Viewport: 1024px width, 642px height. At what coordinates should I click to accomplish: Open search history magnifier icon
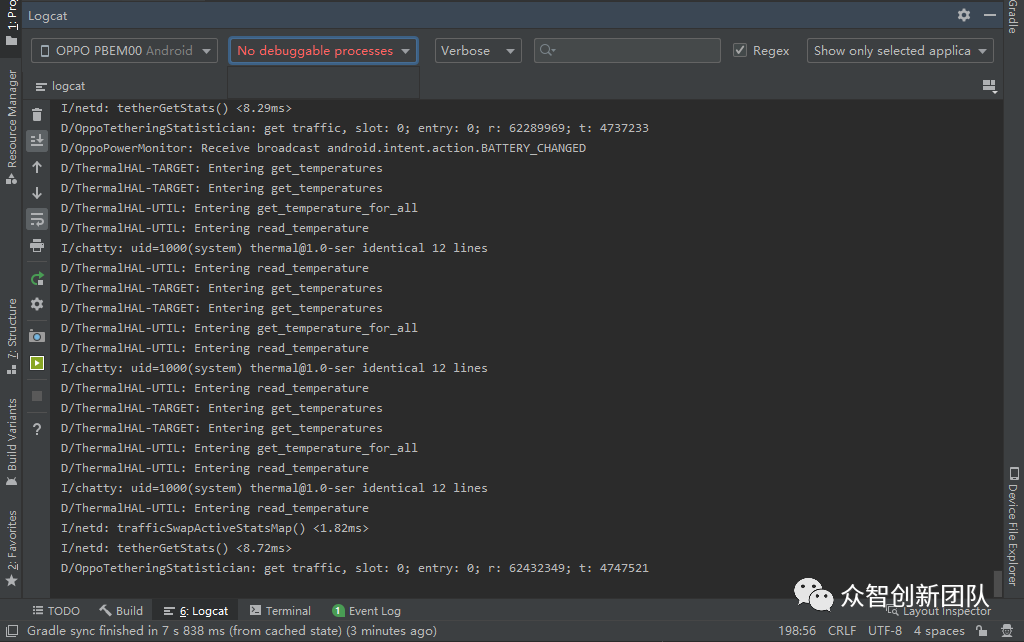[547, 50]
